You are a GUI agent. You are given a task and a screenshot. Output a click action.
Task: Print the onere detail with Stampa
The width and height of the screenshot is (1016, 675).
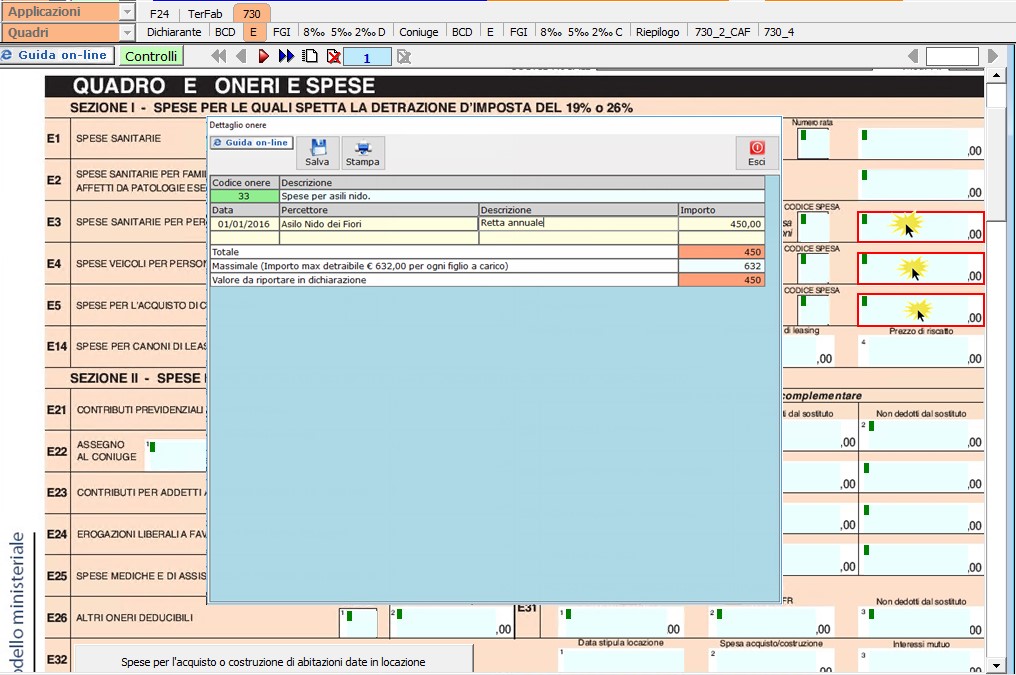(x=363, y=153)
